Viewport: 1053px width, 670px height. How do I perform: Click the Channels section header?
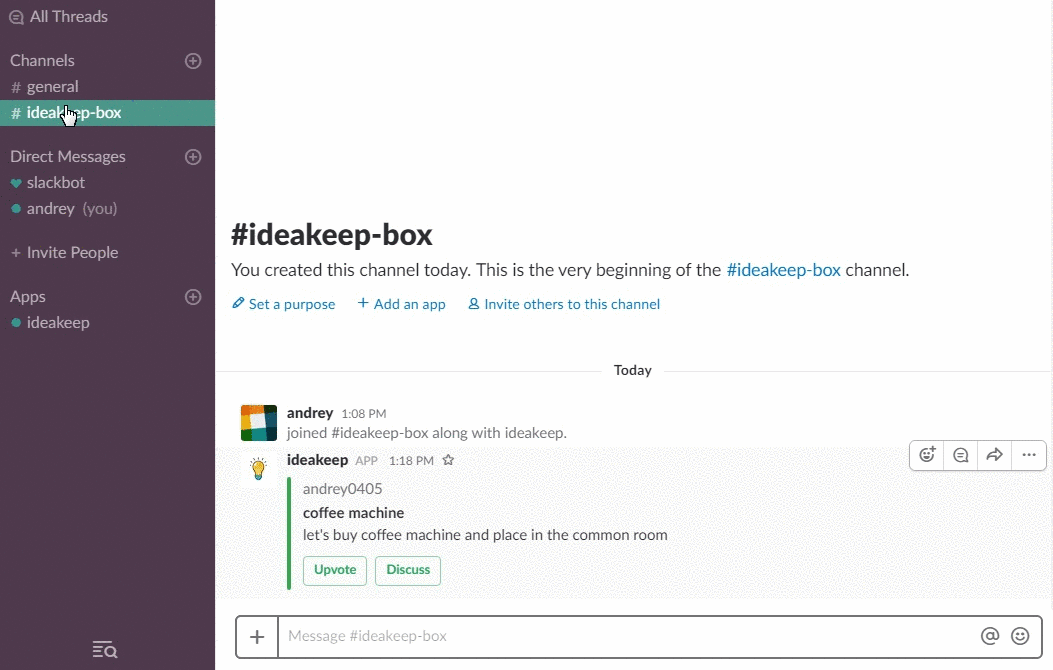pyautogui.click(x=42, y=60)
